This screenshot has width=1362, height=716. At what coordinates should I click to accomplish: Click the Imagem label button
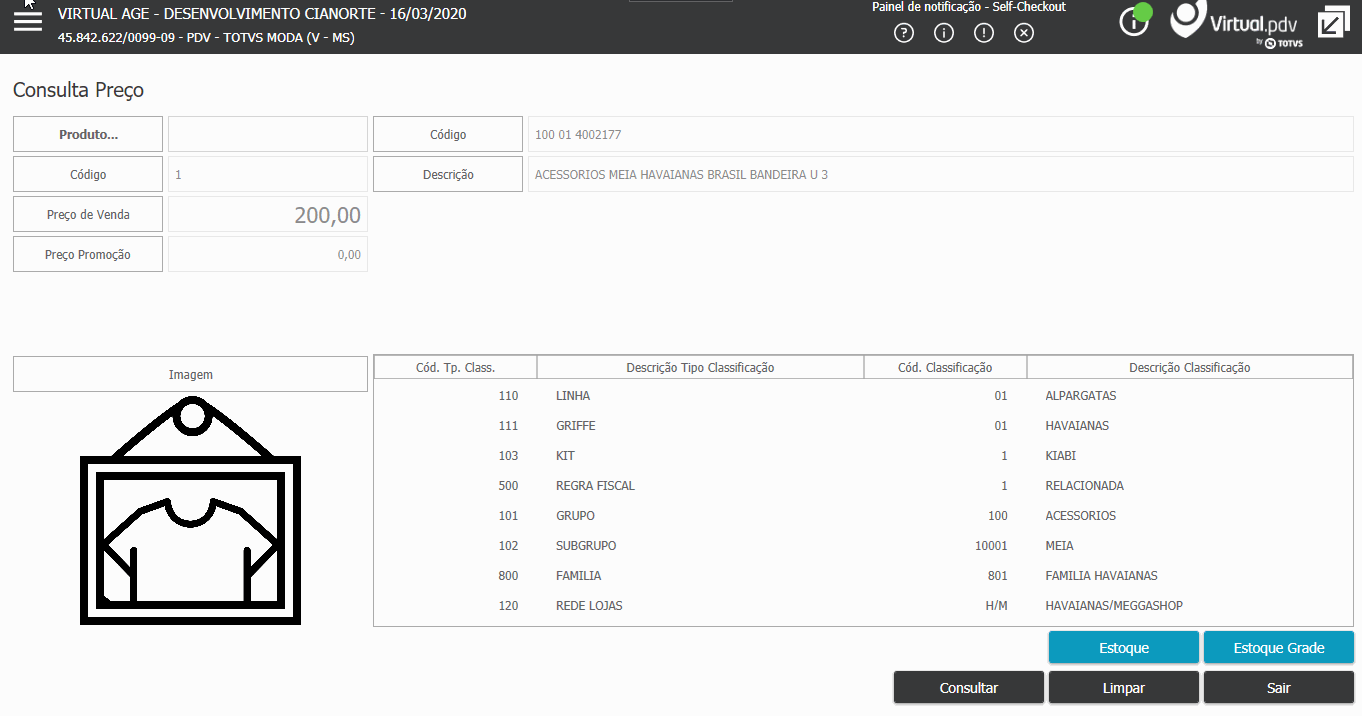click(x=190, y=374)
